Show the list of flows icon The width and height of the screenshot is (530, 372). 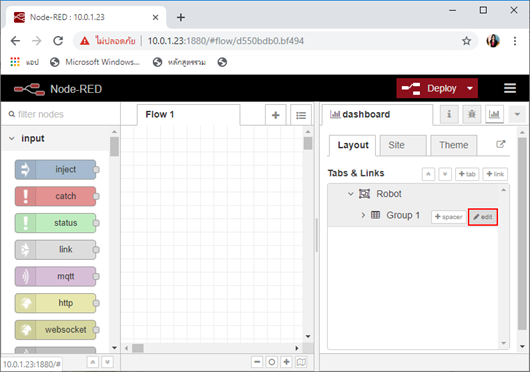tap(301, 115)
